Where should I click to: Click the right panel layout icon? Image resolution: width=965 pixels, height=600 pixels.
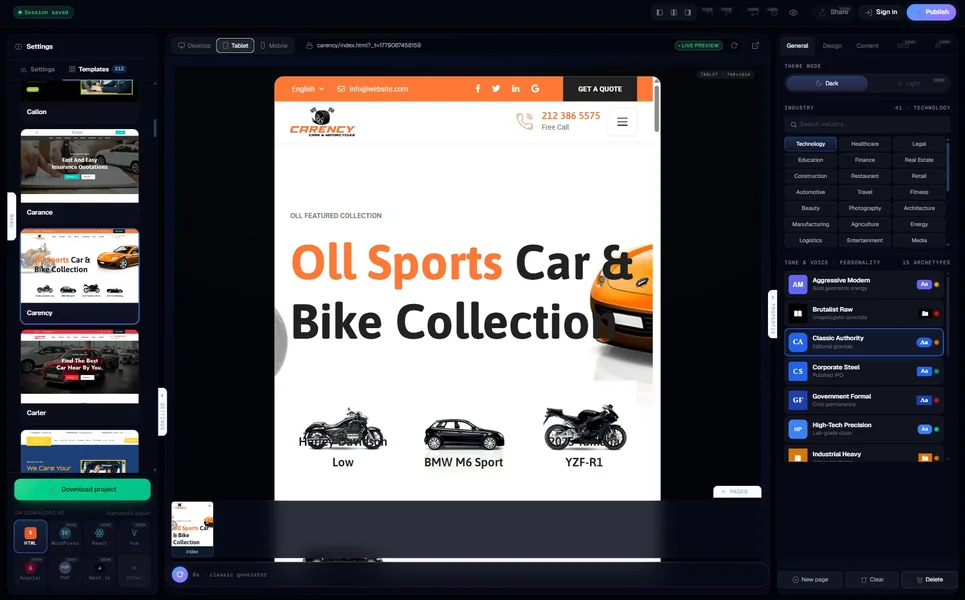click(x=688, y=12)
